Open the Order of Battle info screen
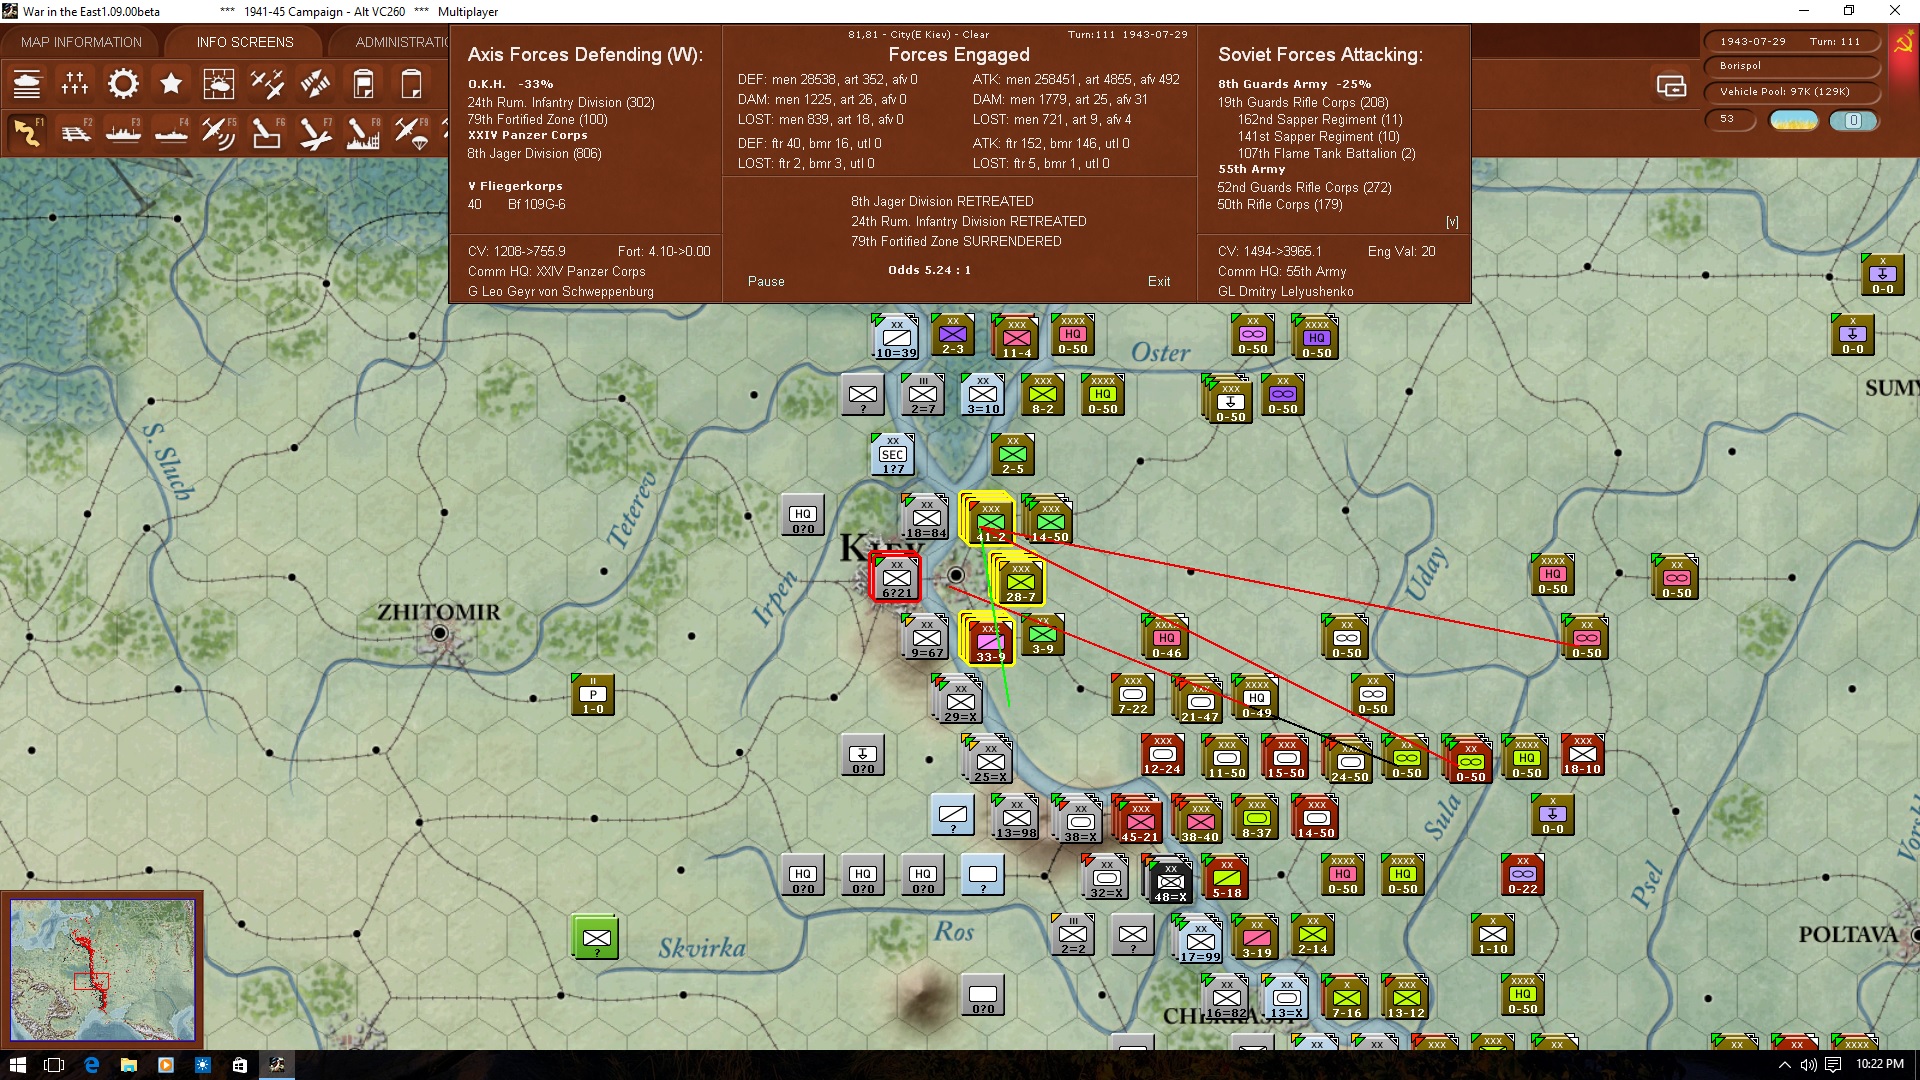 (27, 84)
